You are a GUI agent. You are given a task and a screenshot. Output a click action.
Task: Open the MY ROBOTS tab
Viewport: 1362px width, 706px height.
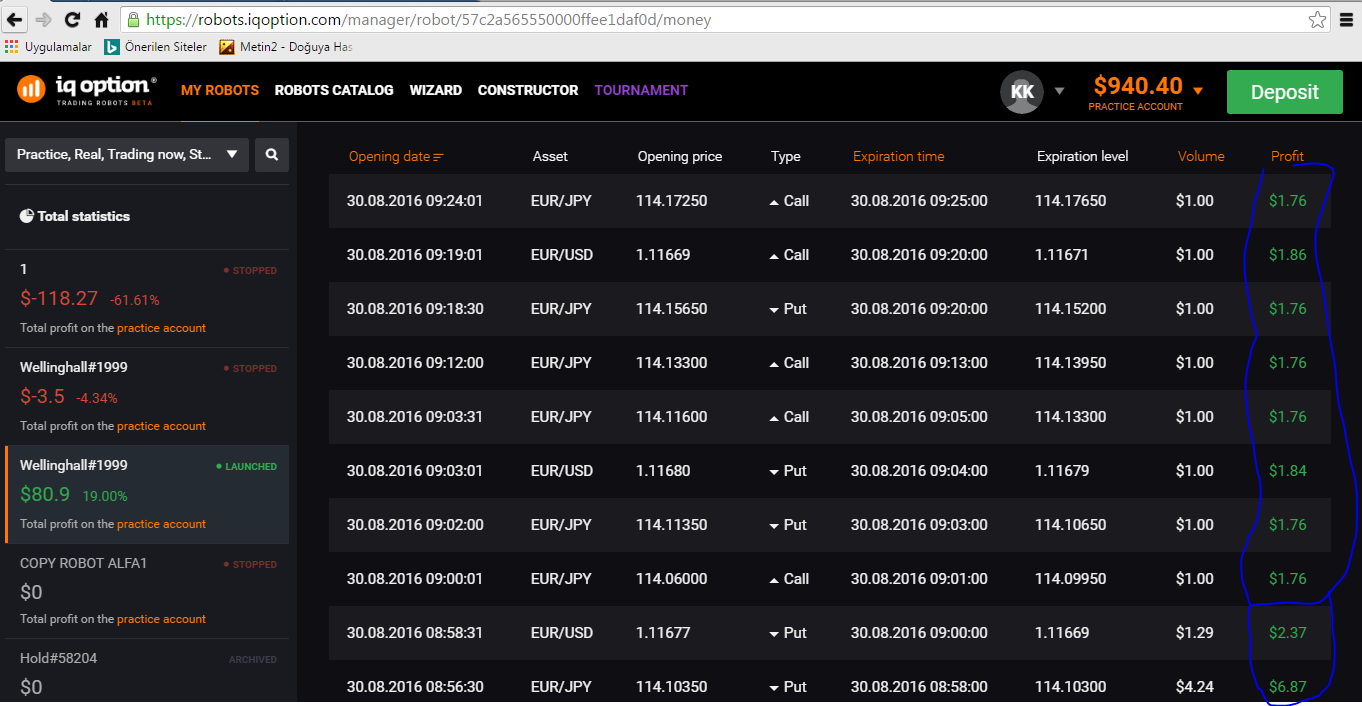pos(220,90)
